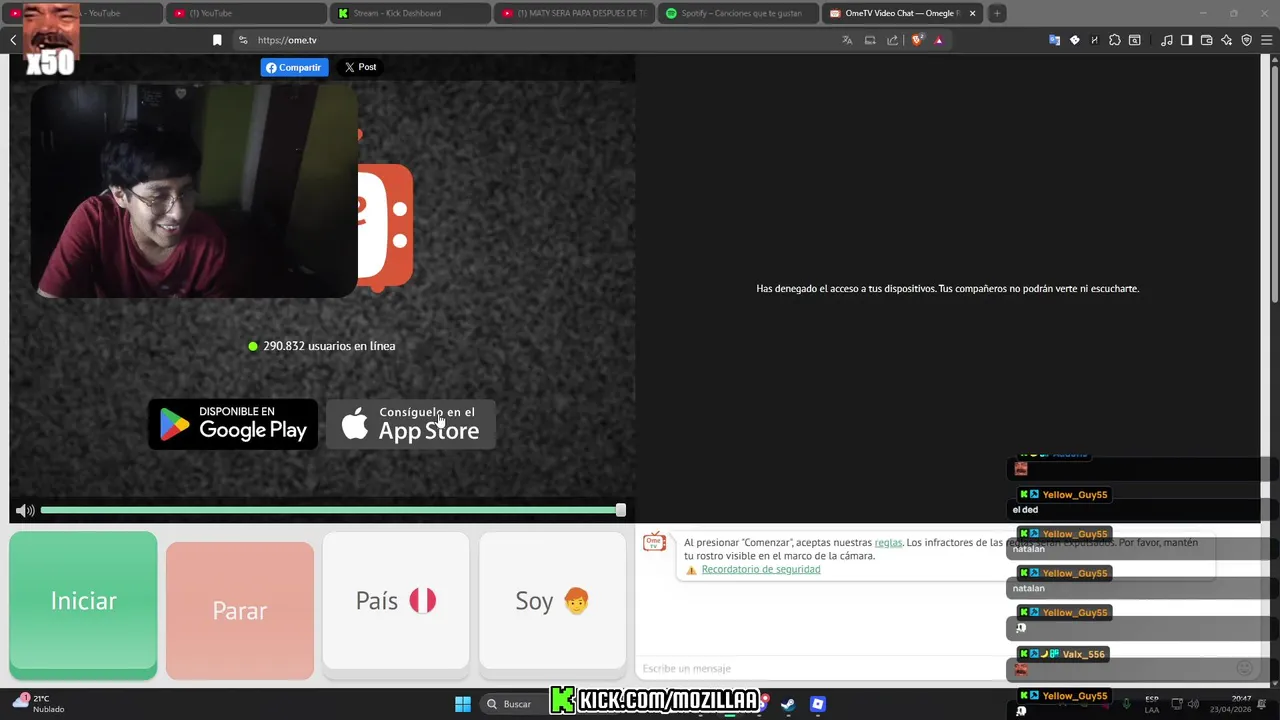1280x720 pixels.
Task: Open the País country selector
Action: 396,600
